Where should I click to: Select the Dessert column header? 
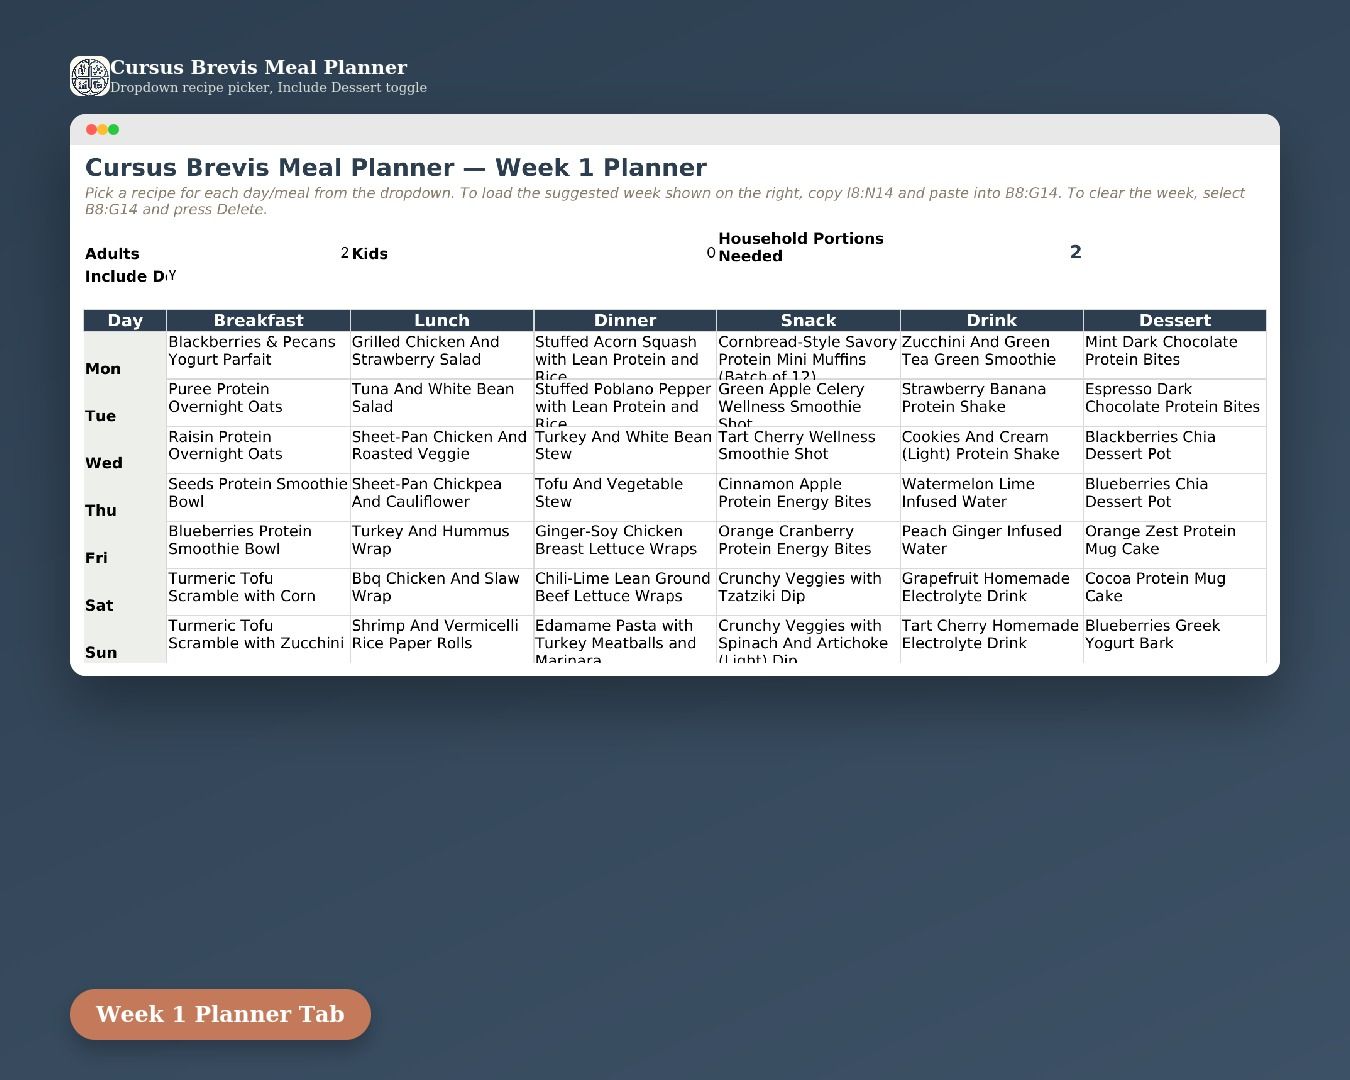1175,320
